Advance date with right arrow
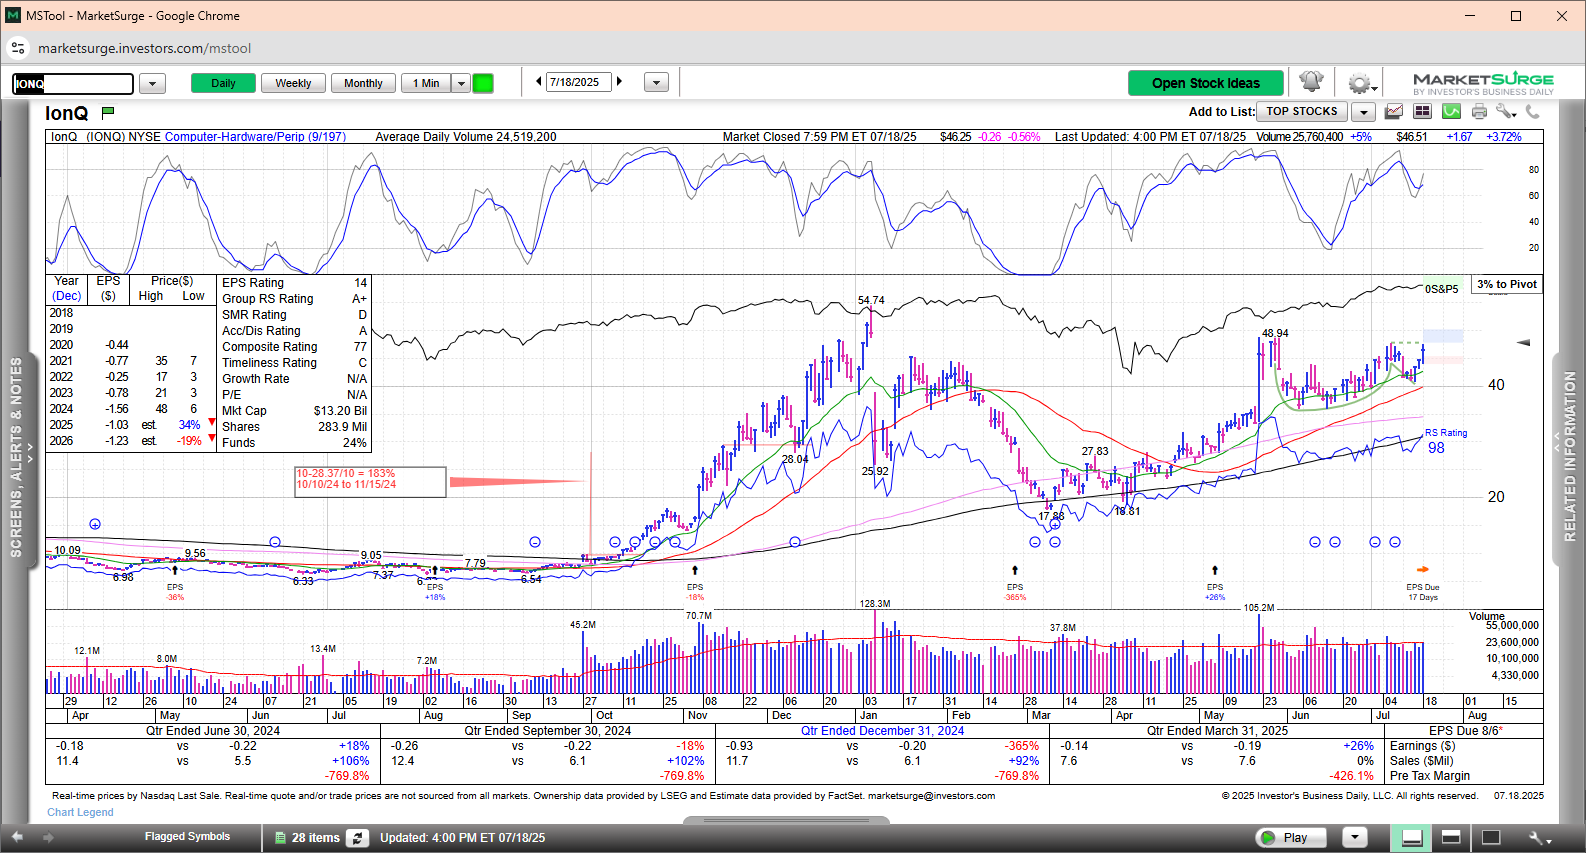The width and height of the screenshot is (1586, 853). 619,82
